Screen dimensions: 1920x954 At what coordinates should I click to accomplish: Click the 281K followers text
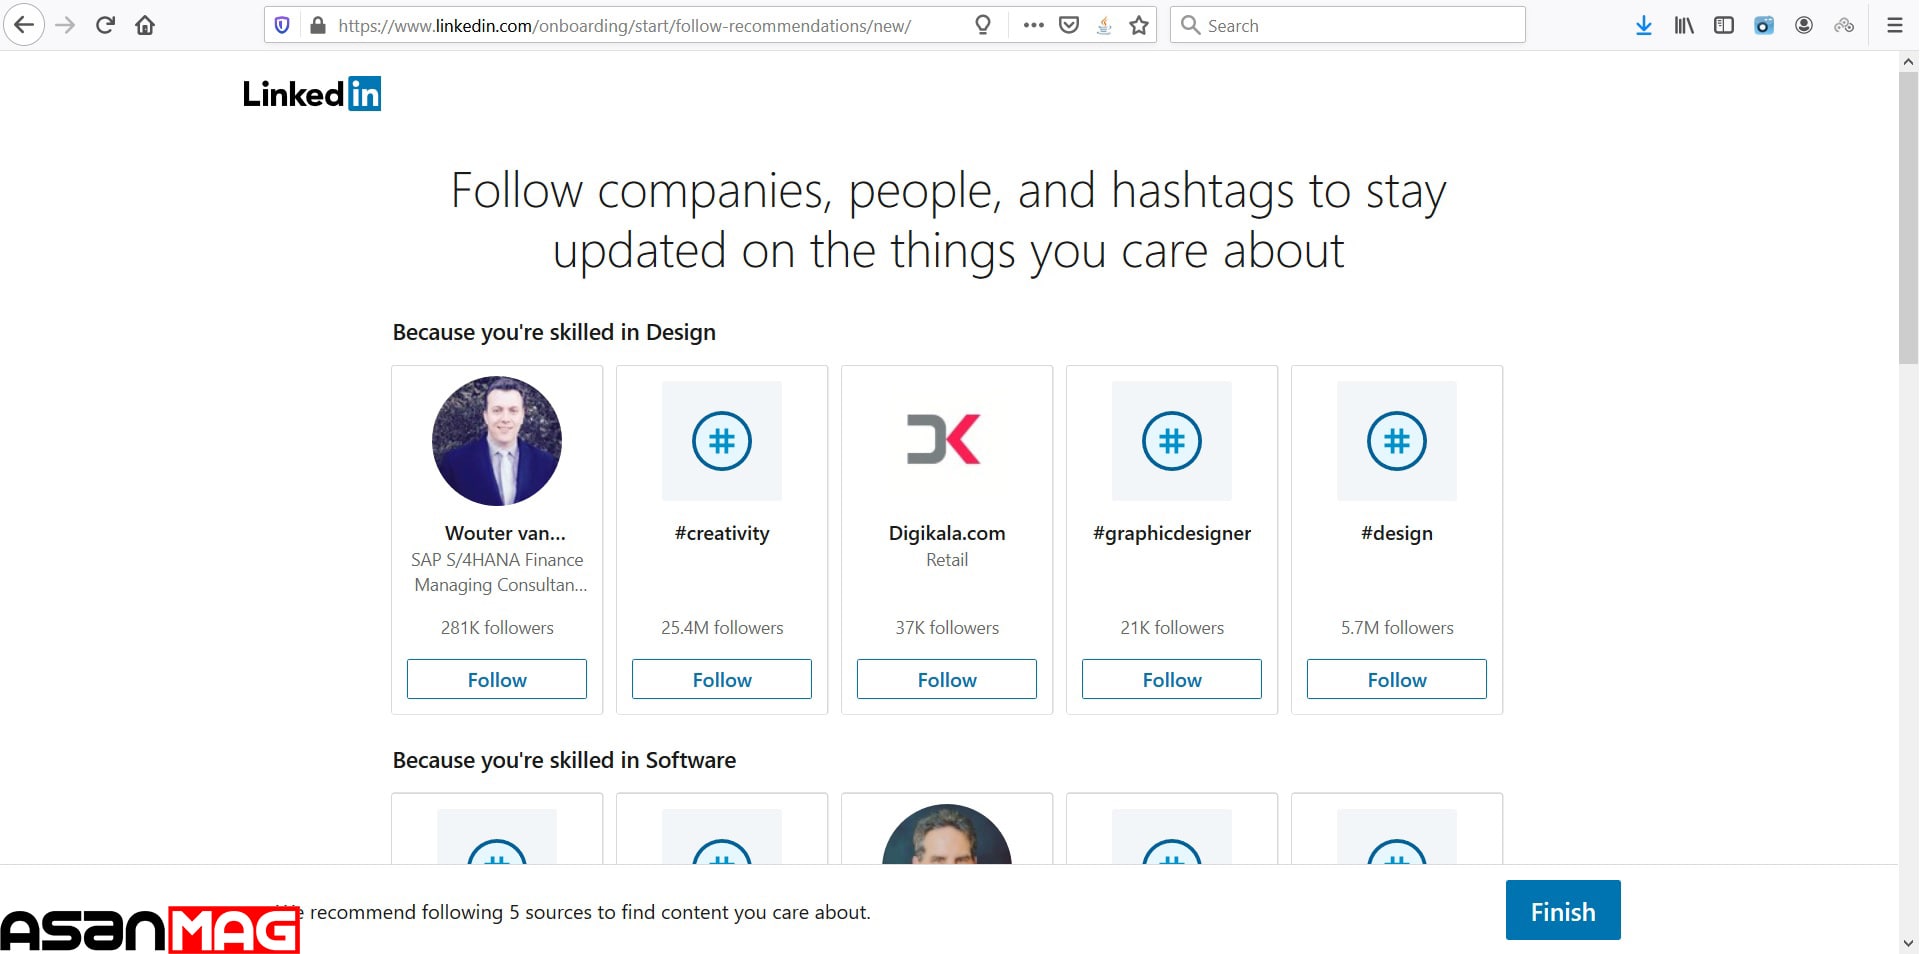pos(497,628)
